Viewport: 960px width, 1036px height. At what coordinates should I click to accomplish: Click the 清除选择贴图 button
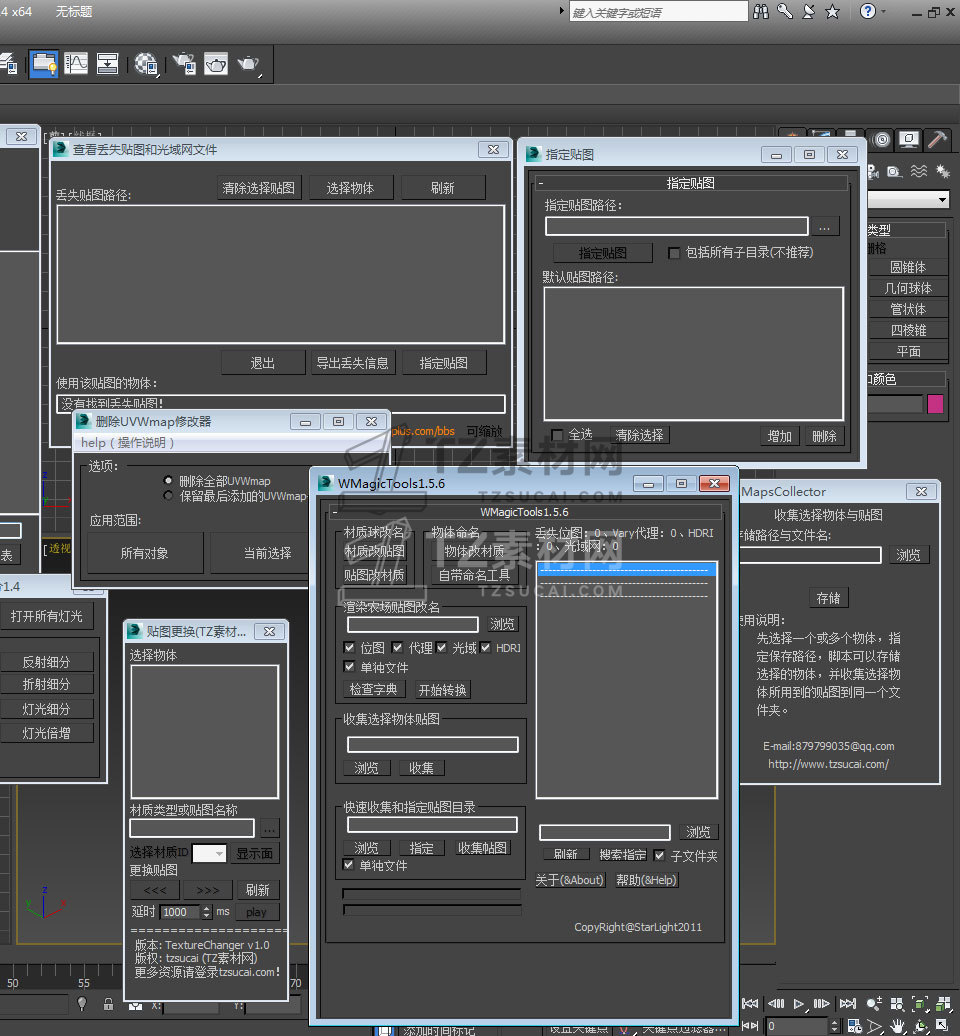[259, 188]
